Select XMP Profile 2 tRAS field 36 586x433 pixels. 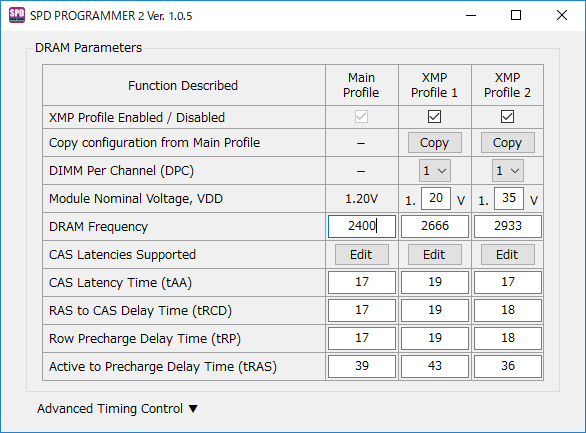pos(508,366)
